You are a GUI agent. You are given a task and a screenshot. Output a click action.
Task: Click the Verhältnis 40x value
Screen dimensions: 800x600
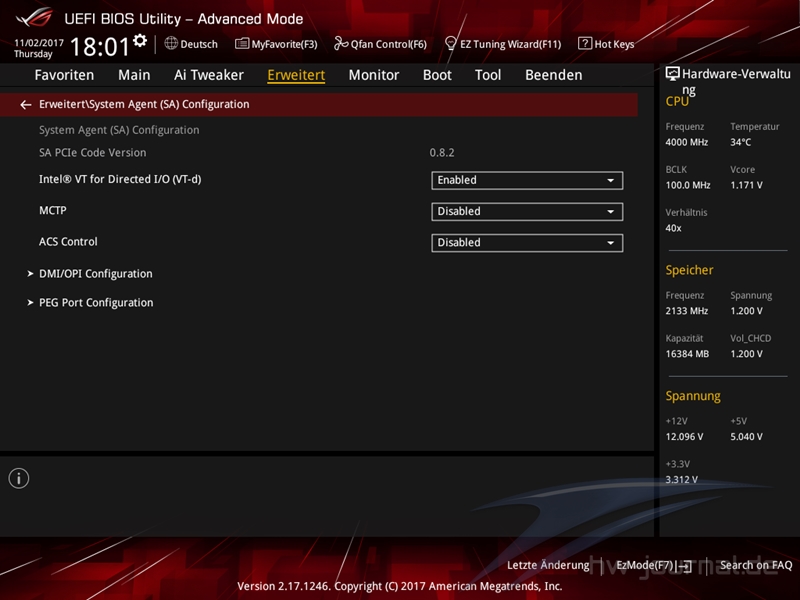click(673, 228)
